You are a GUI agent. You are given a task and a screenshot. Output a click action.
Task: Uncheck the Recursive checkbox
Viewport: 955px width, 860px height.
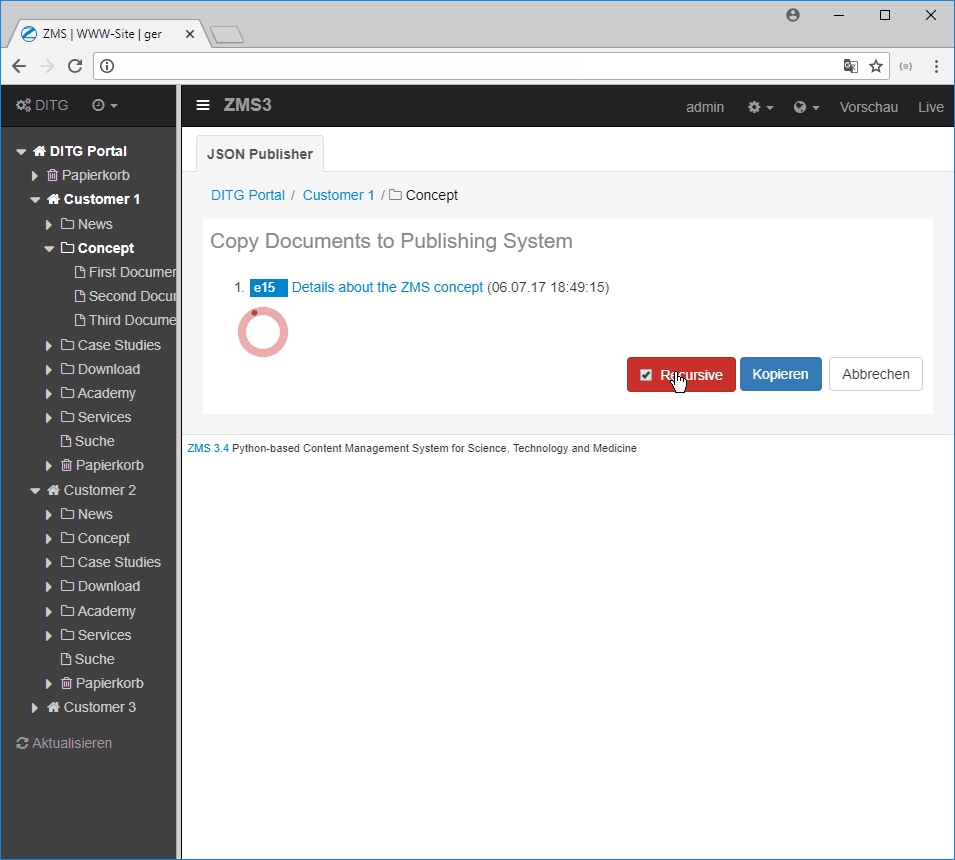pyautogui.click(x=646, y=375)
